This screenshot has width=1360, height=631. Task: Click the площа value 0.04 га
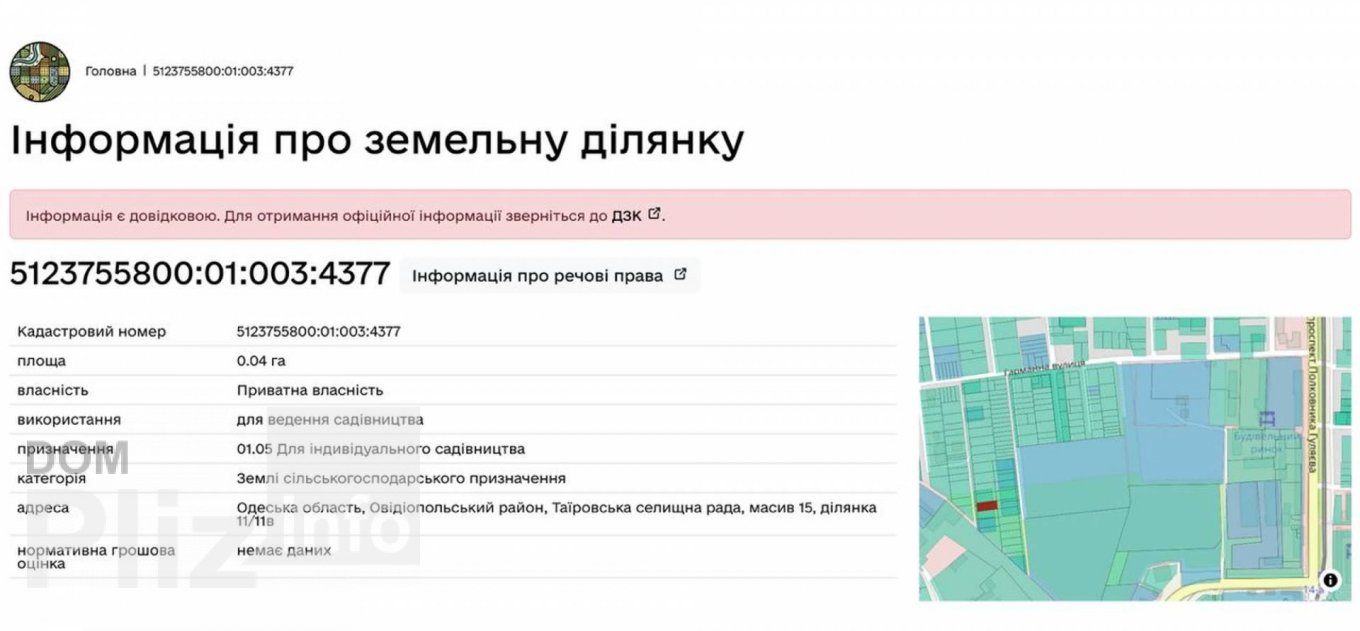(x=260, y=361)
